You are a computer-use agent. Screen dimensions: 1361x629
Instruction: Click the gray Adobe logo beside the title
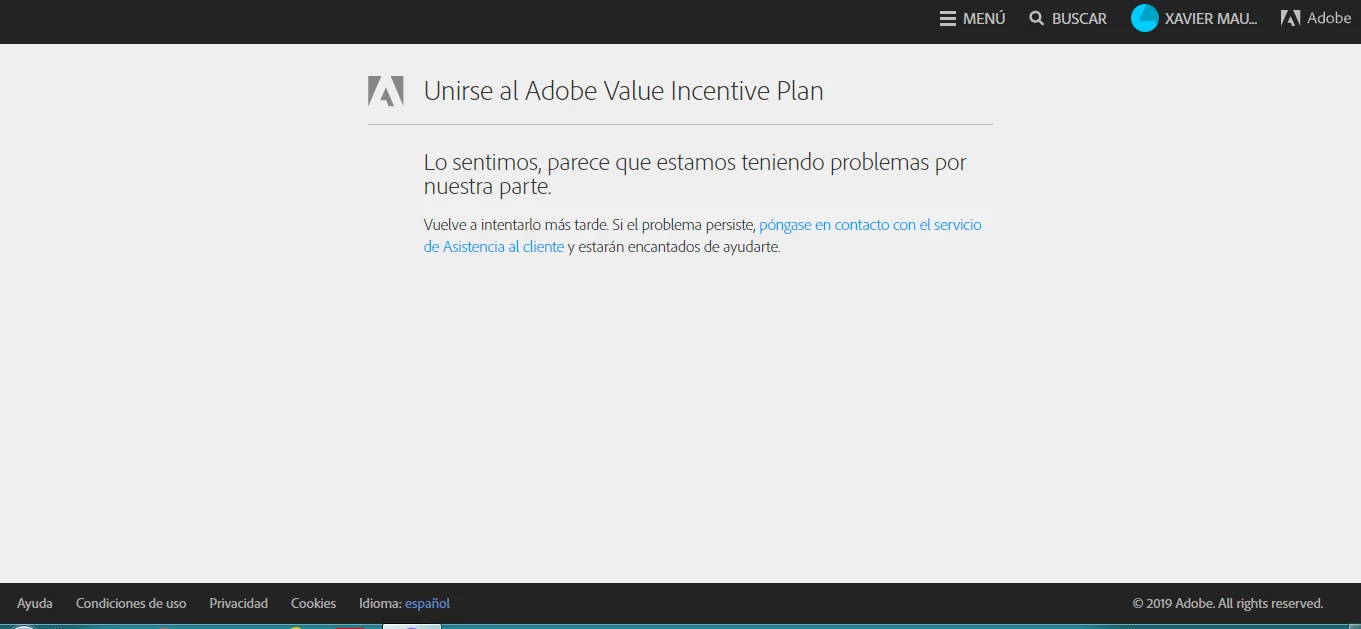coord(386,91)
